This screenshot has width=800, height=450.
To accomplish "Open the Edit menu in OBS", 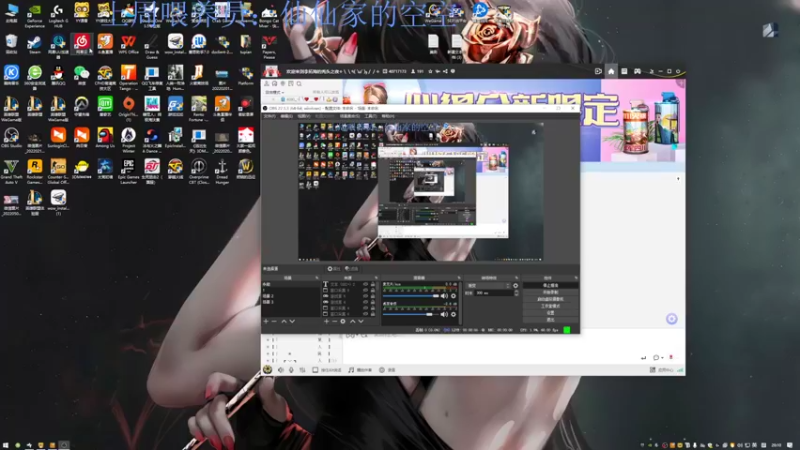I will click(x=286, y=116).
